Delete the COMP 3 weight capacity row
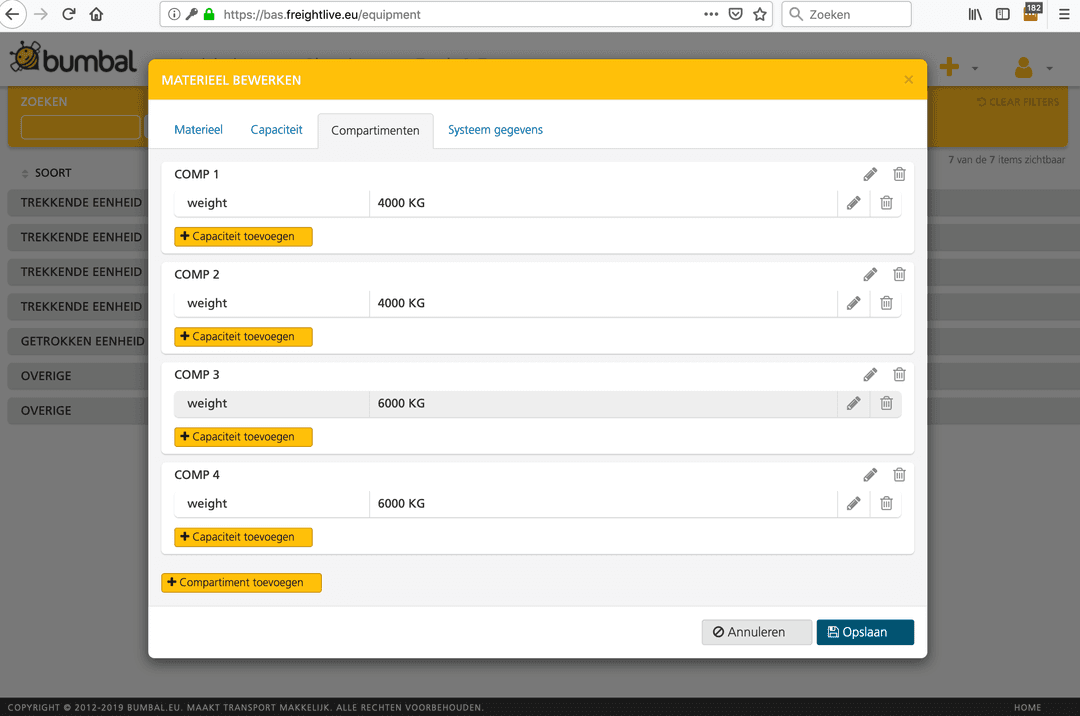This screenshot has height=716, width=1080. pyautogui.click(x=886, y=403)
